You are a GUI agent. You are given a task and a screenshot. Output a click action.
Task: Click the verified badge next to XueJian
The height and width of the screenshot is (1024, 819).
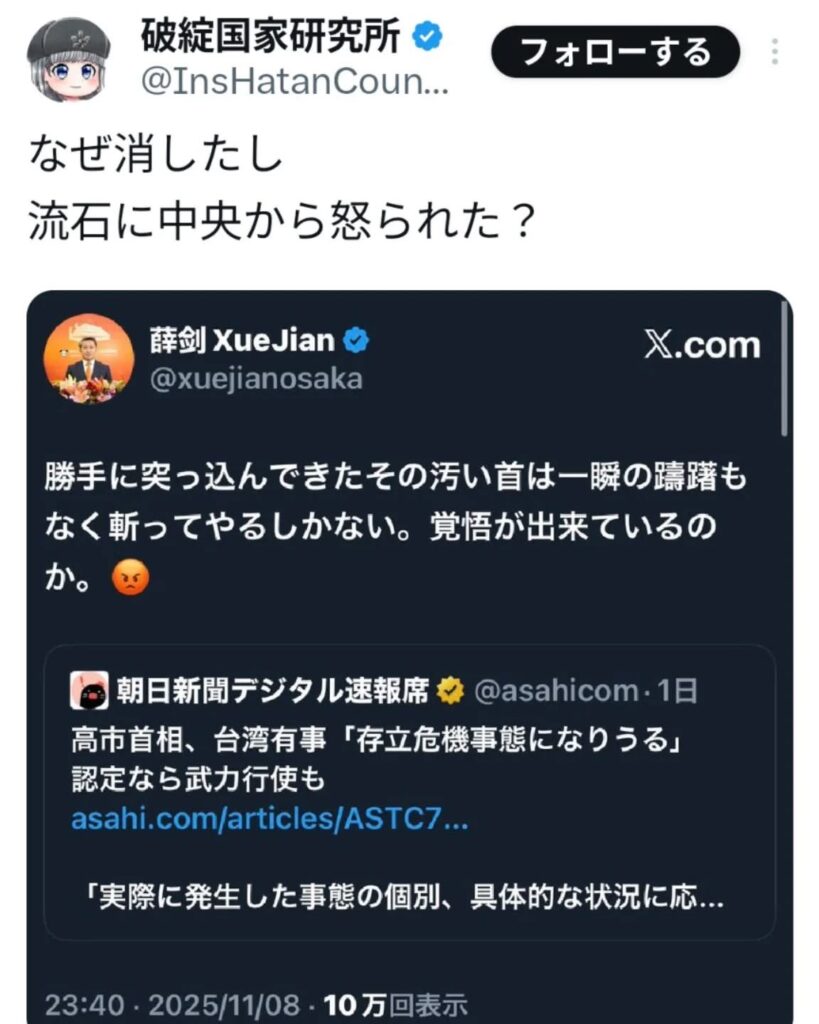point(356,341)
